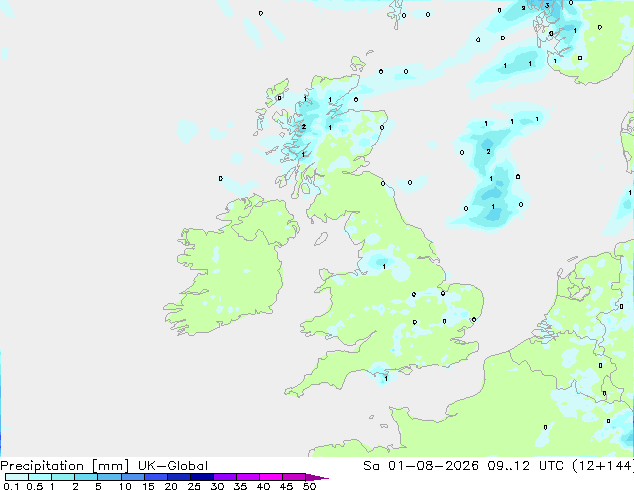
Task: Click the '3' value at top right
Action: tap(547, 5)
